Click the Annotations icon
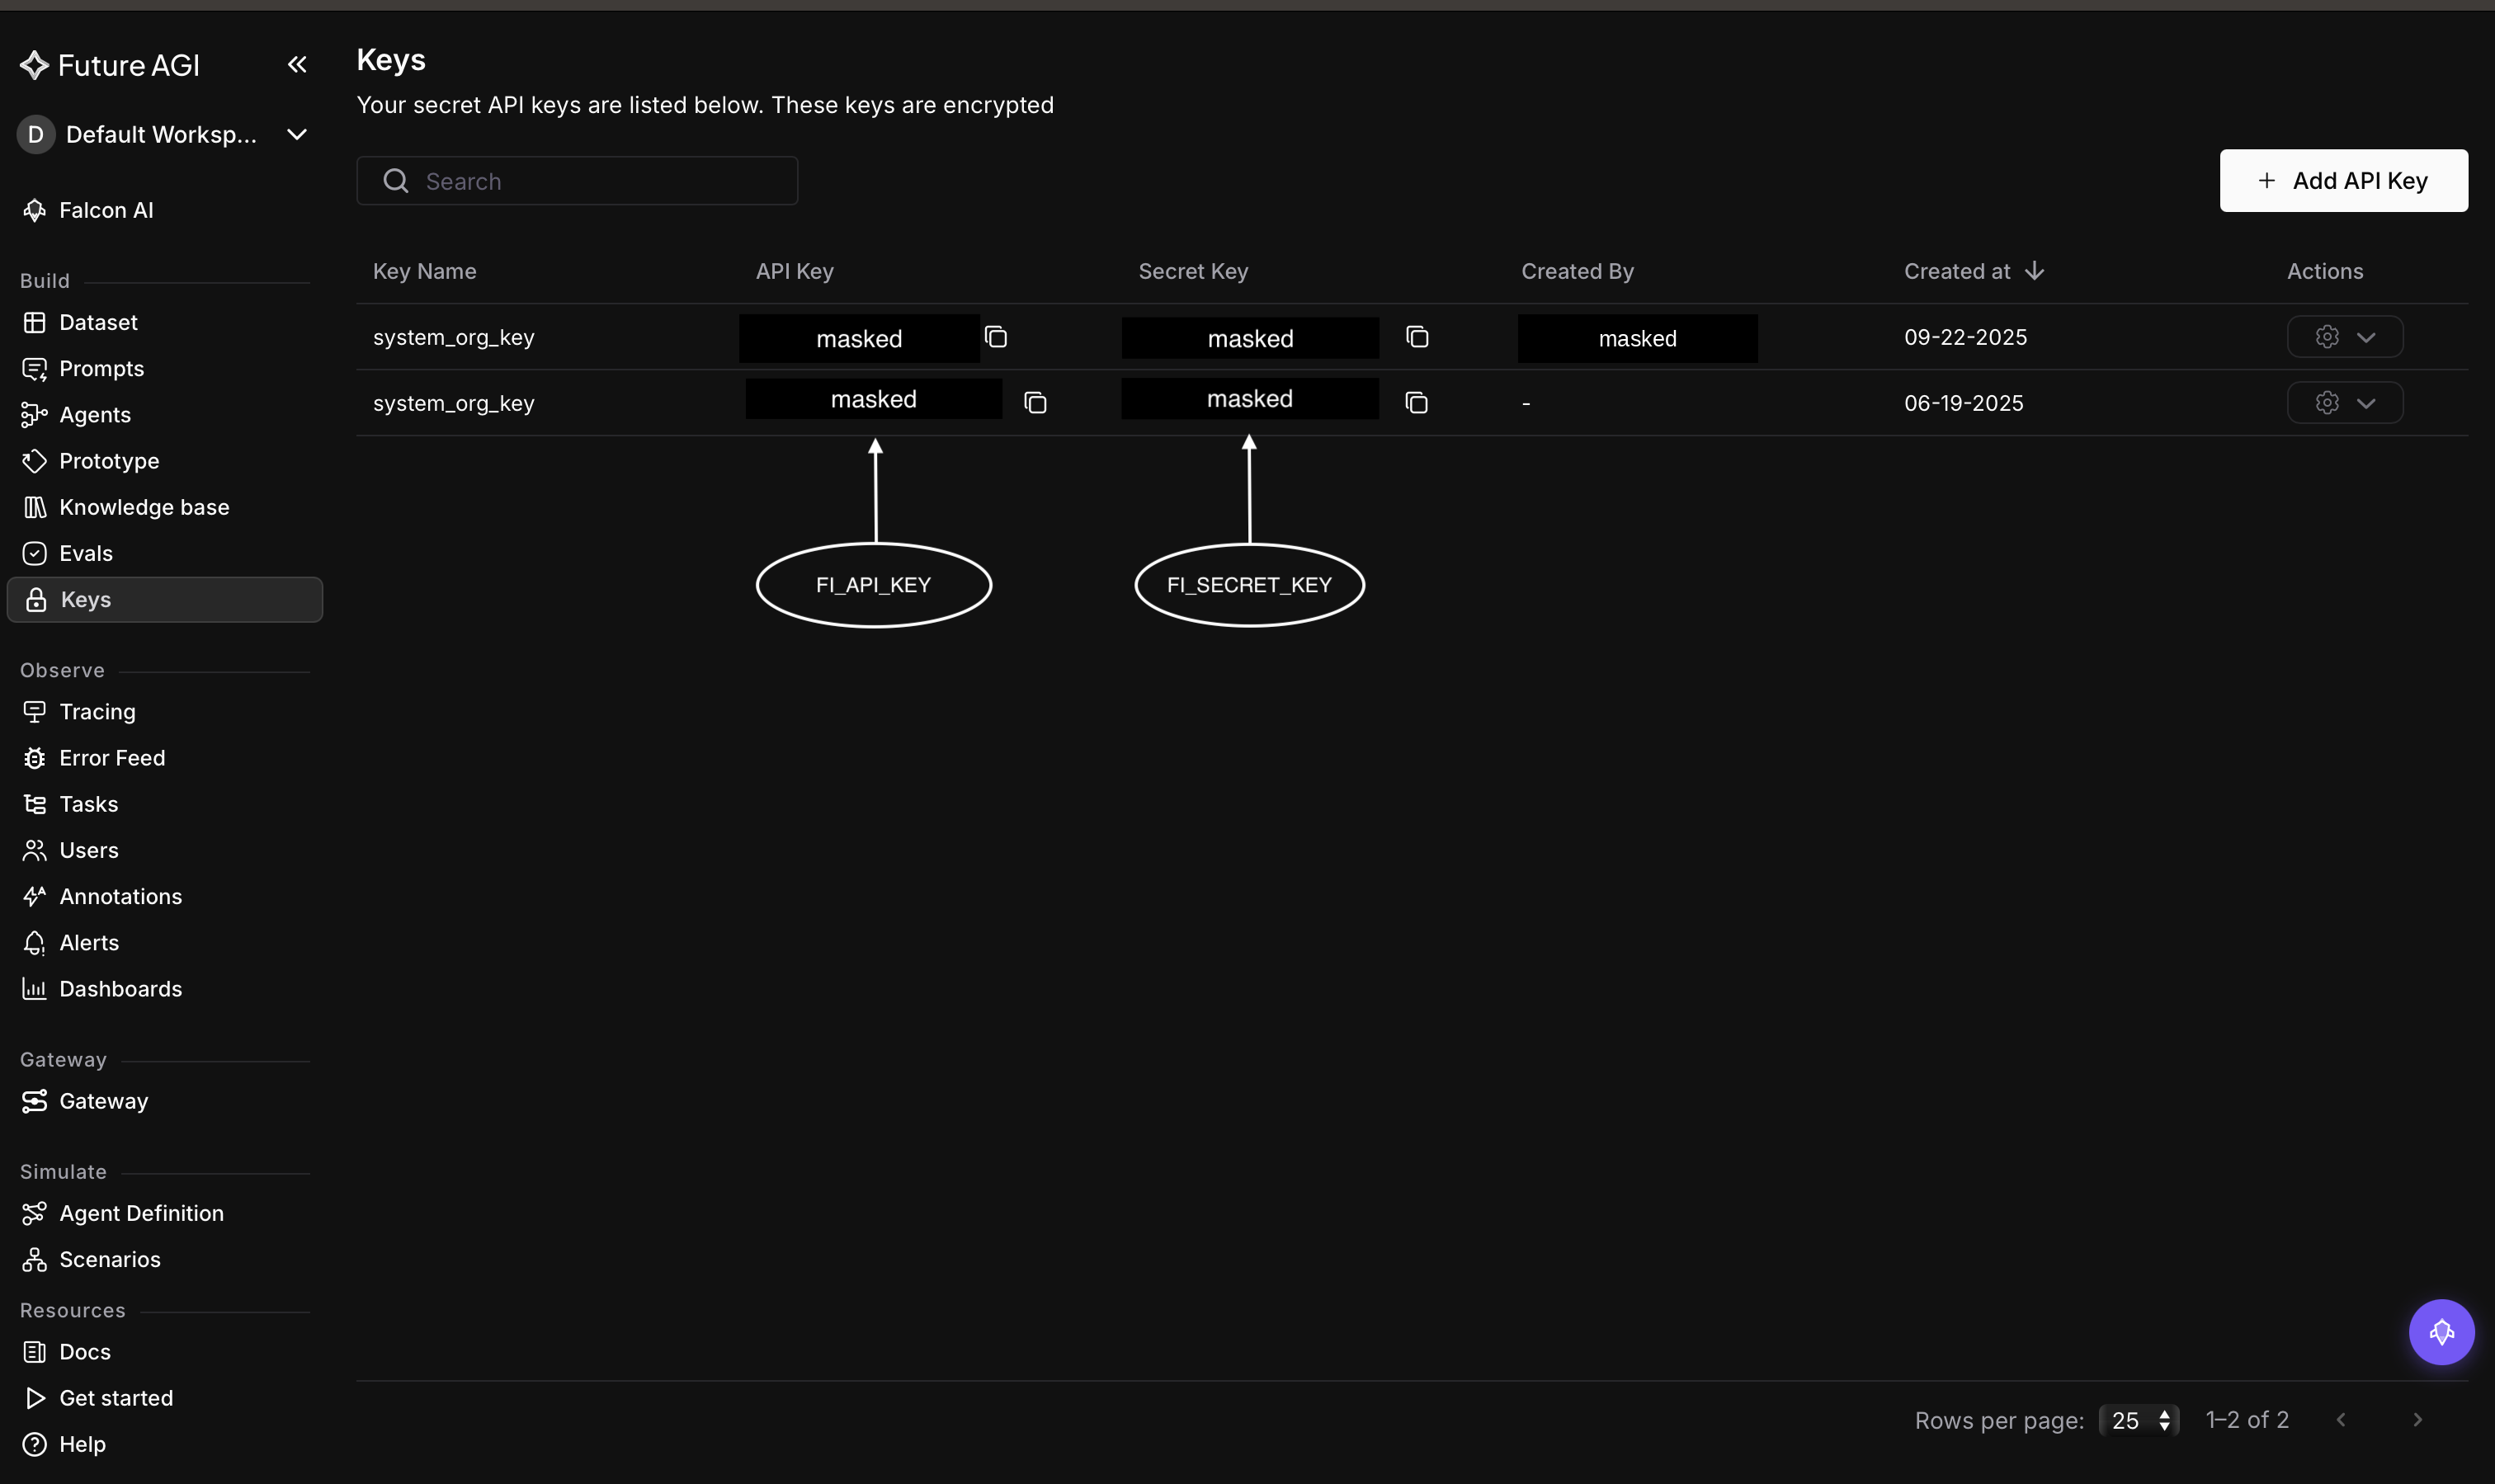Screen dimensions: 2495x1484 (35, 896)
